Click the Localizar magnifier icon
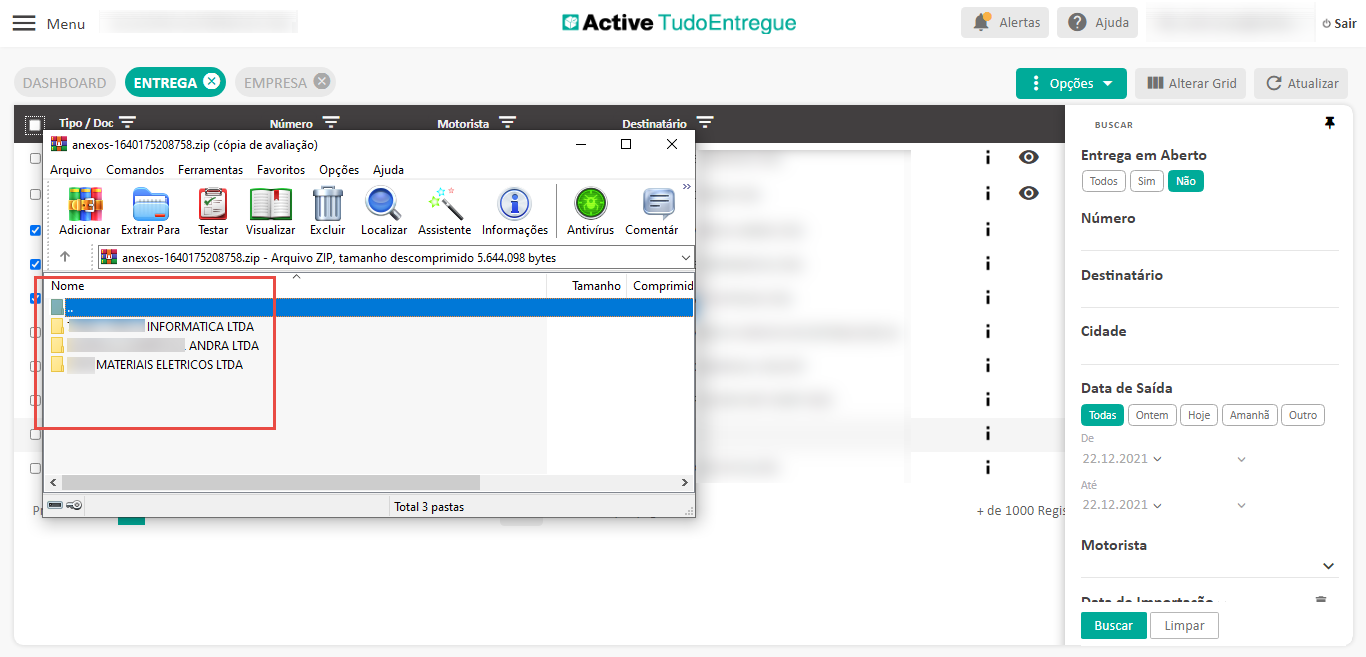 pyautogui.click(x=384, y=204)
